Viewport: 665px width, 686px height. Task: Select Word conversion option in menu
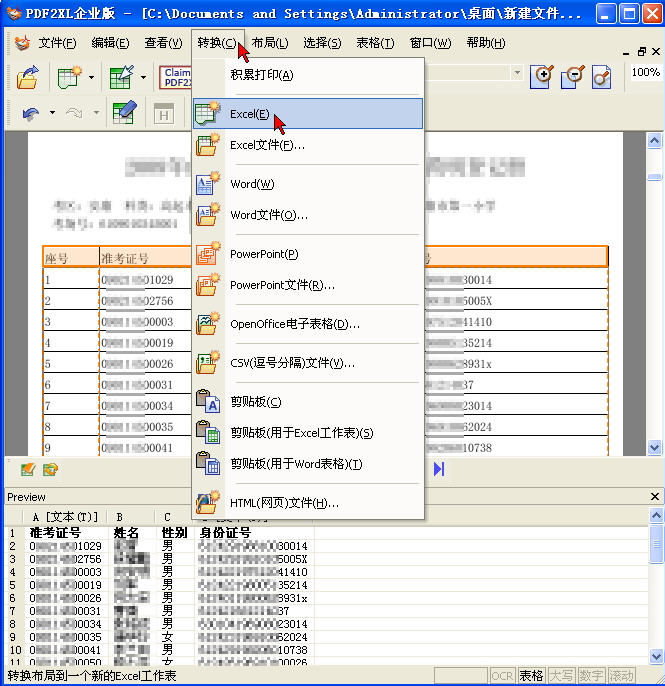(251, 184)
